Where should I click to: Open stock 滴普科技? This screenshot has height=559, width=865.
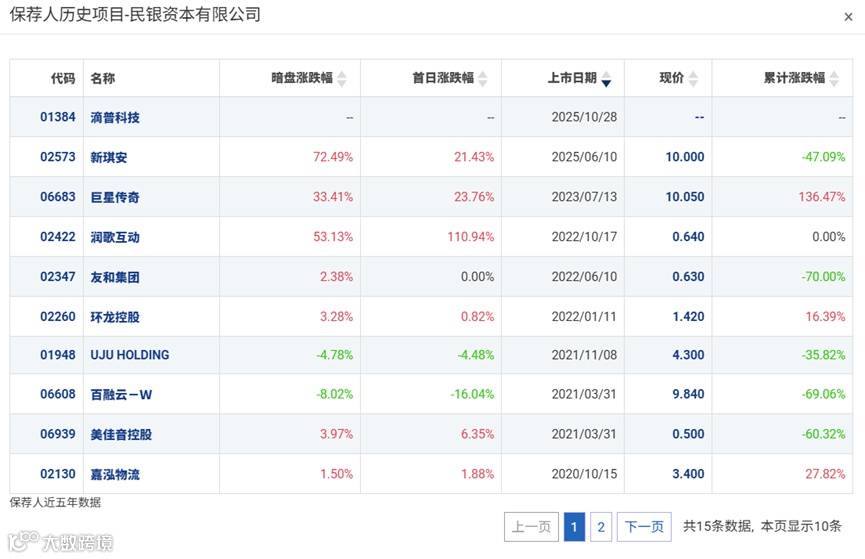(x=115, y=118)
